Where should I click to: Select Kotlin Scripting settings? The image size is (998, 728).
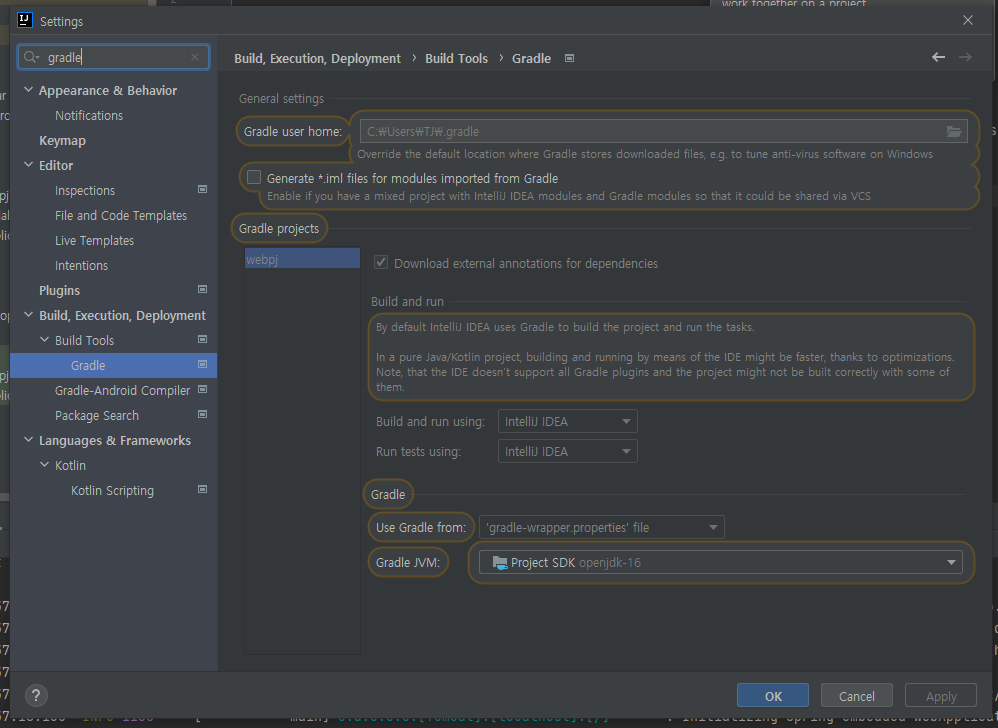click(112, 491)
